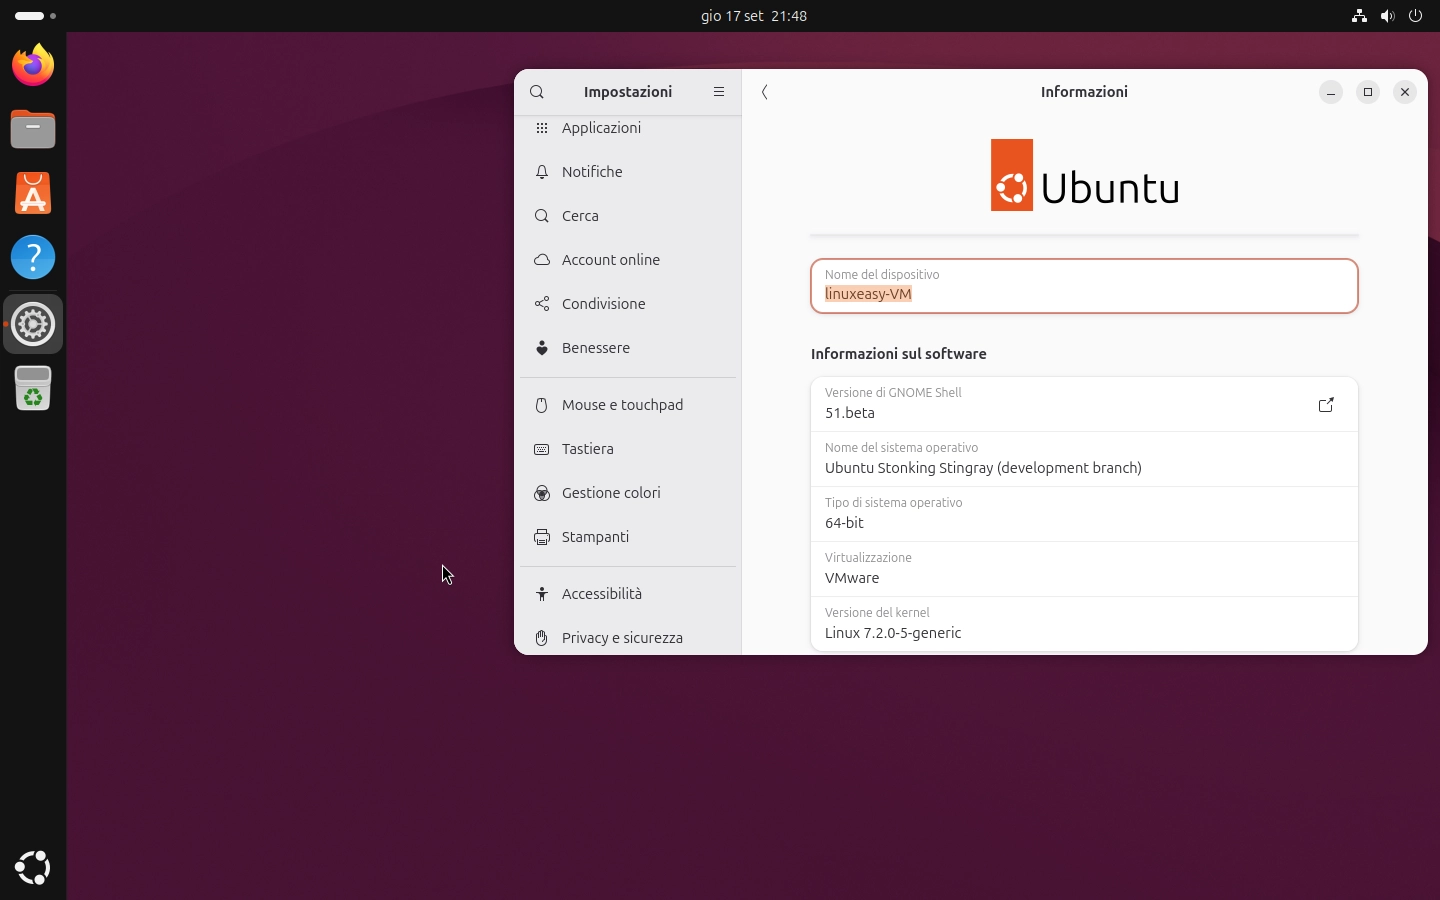1440x900 pixels.
Task: Switch to the Condivisione panel
Action: (x=628, y=304)
